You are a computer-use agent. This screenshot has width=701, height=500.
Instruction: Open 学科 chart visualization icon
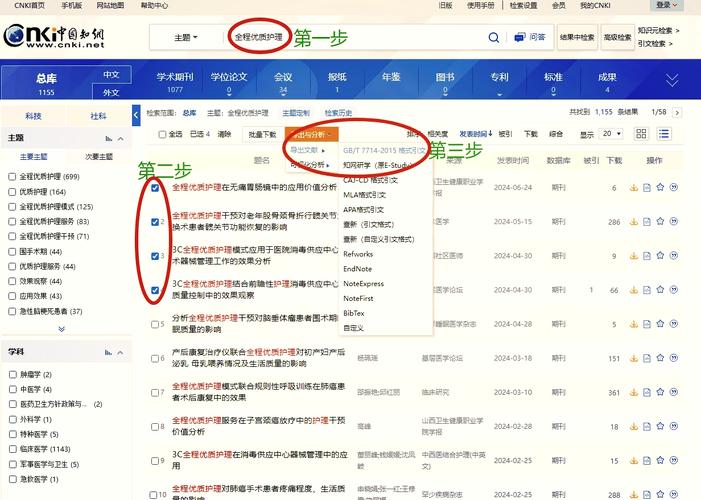[x=108, y=352]
